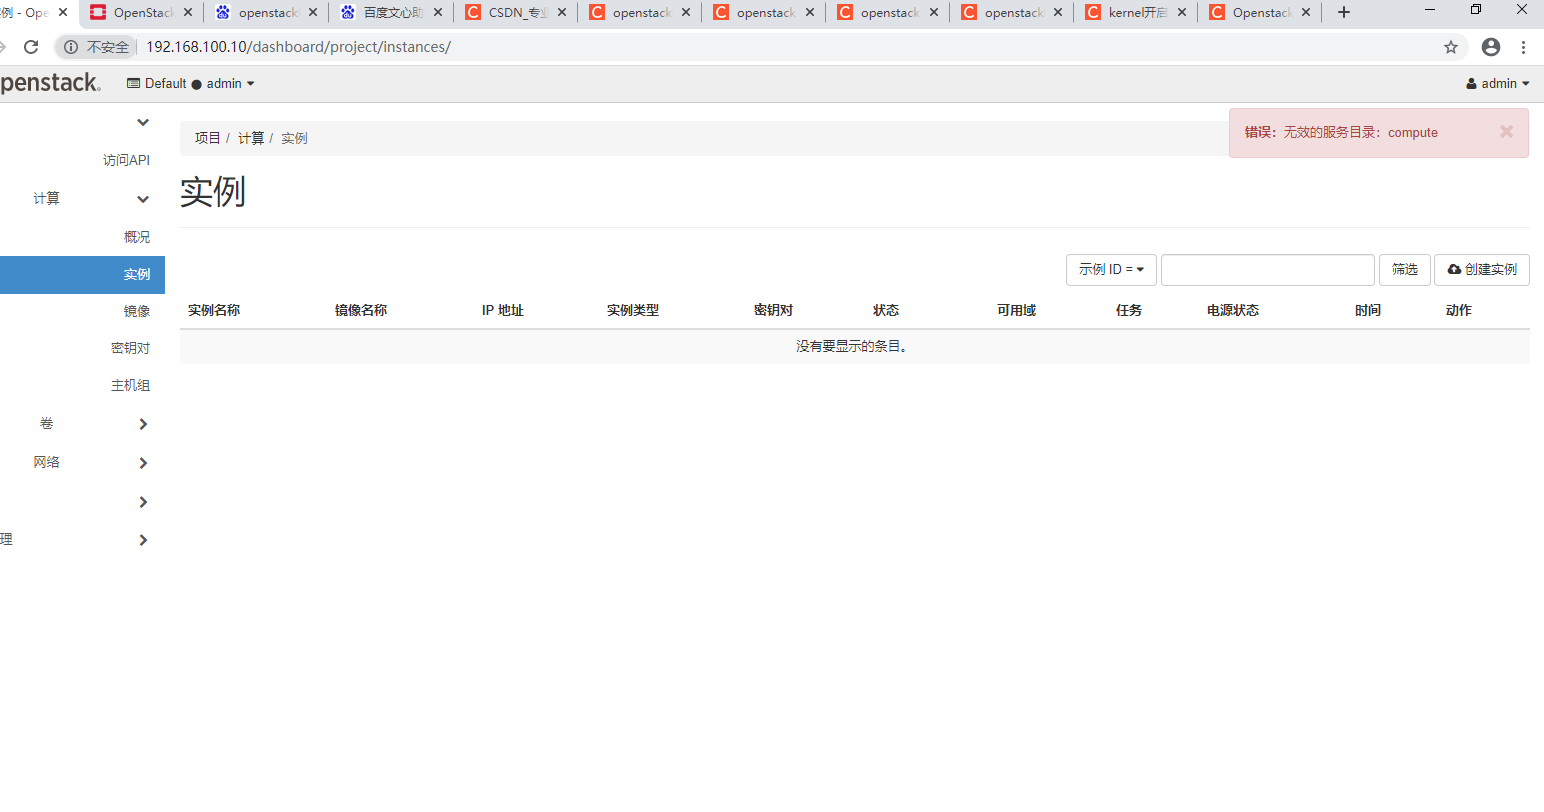Open the Chrome three-dot menu
Screen dimensions: 1544x812
(1524, 47)
